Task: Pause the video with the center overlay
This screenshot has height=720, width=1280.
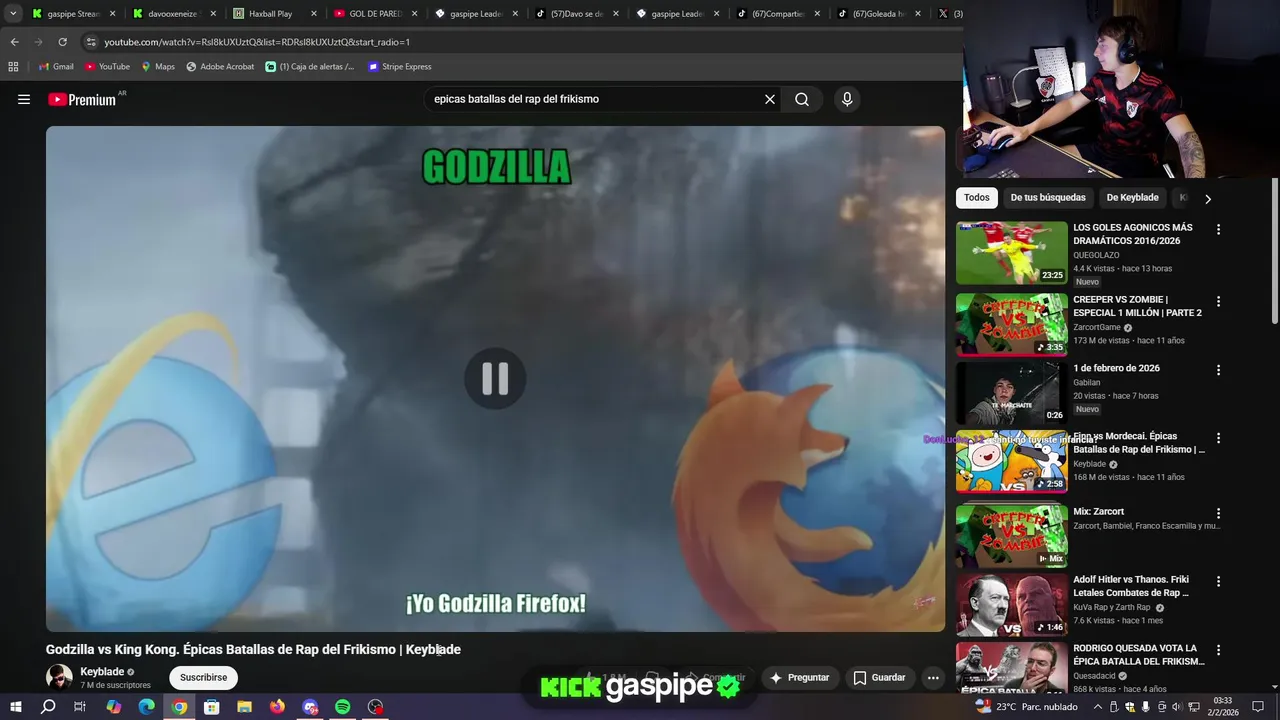Action: [x=495, y=378]
